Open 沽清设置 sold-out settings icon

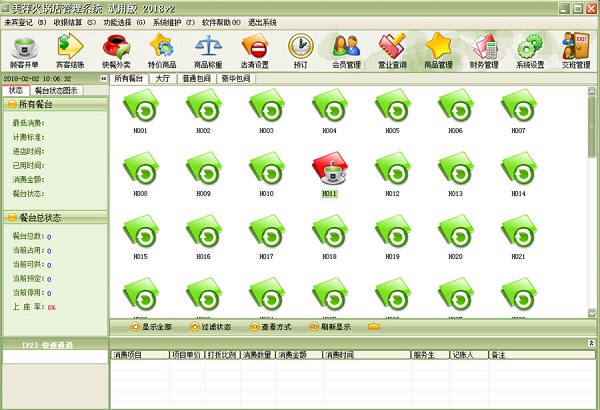[254, 51]
